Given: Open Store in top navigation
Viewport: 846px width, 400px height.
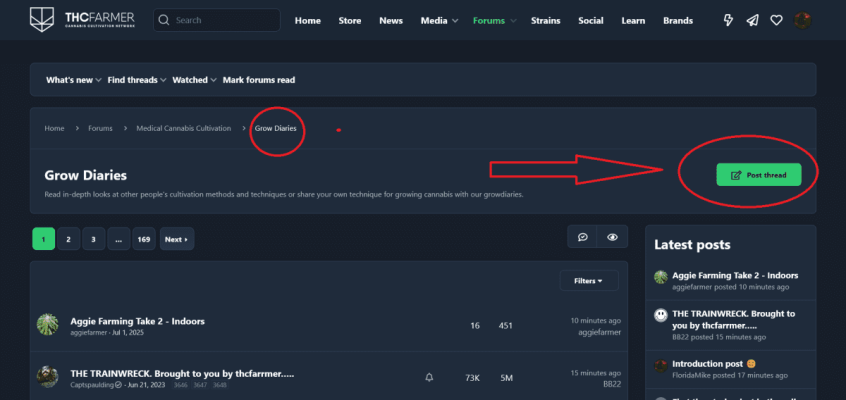Looking at the screenshot, I should [x=350, y=21].
